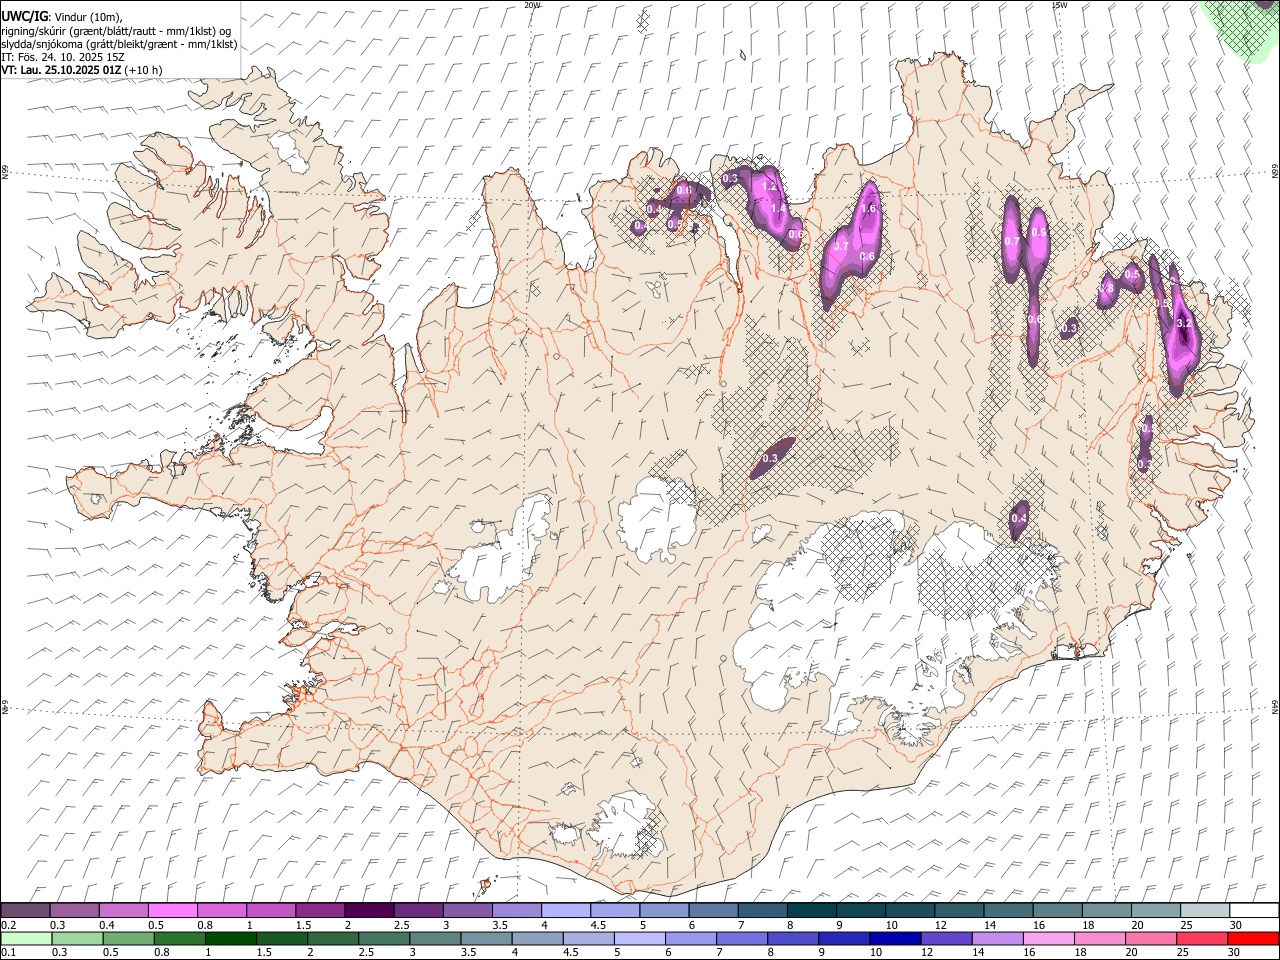Pick the rain legend swatch labeled 3

pyautogui.click(x=435, y=938)
